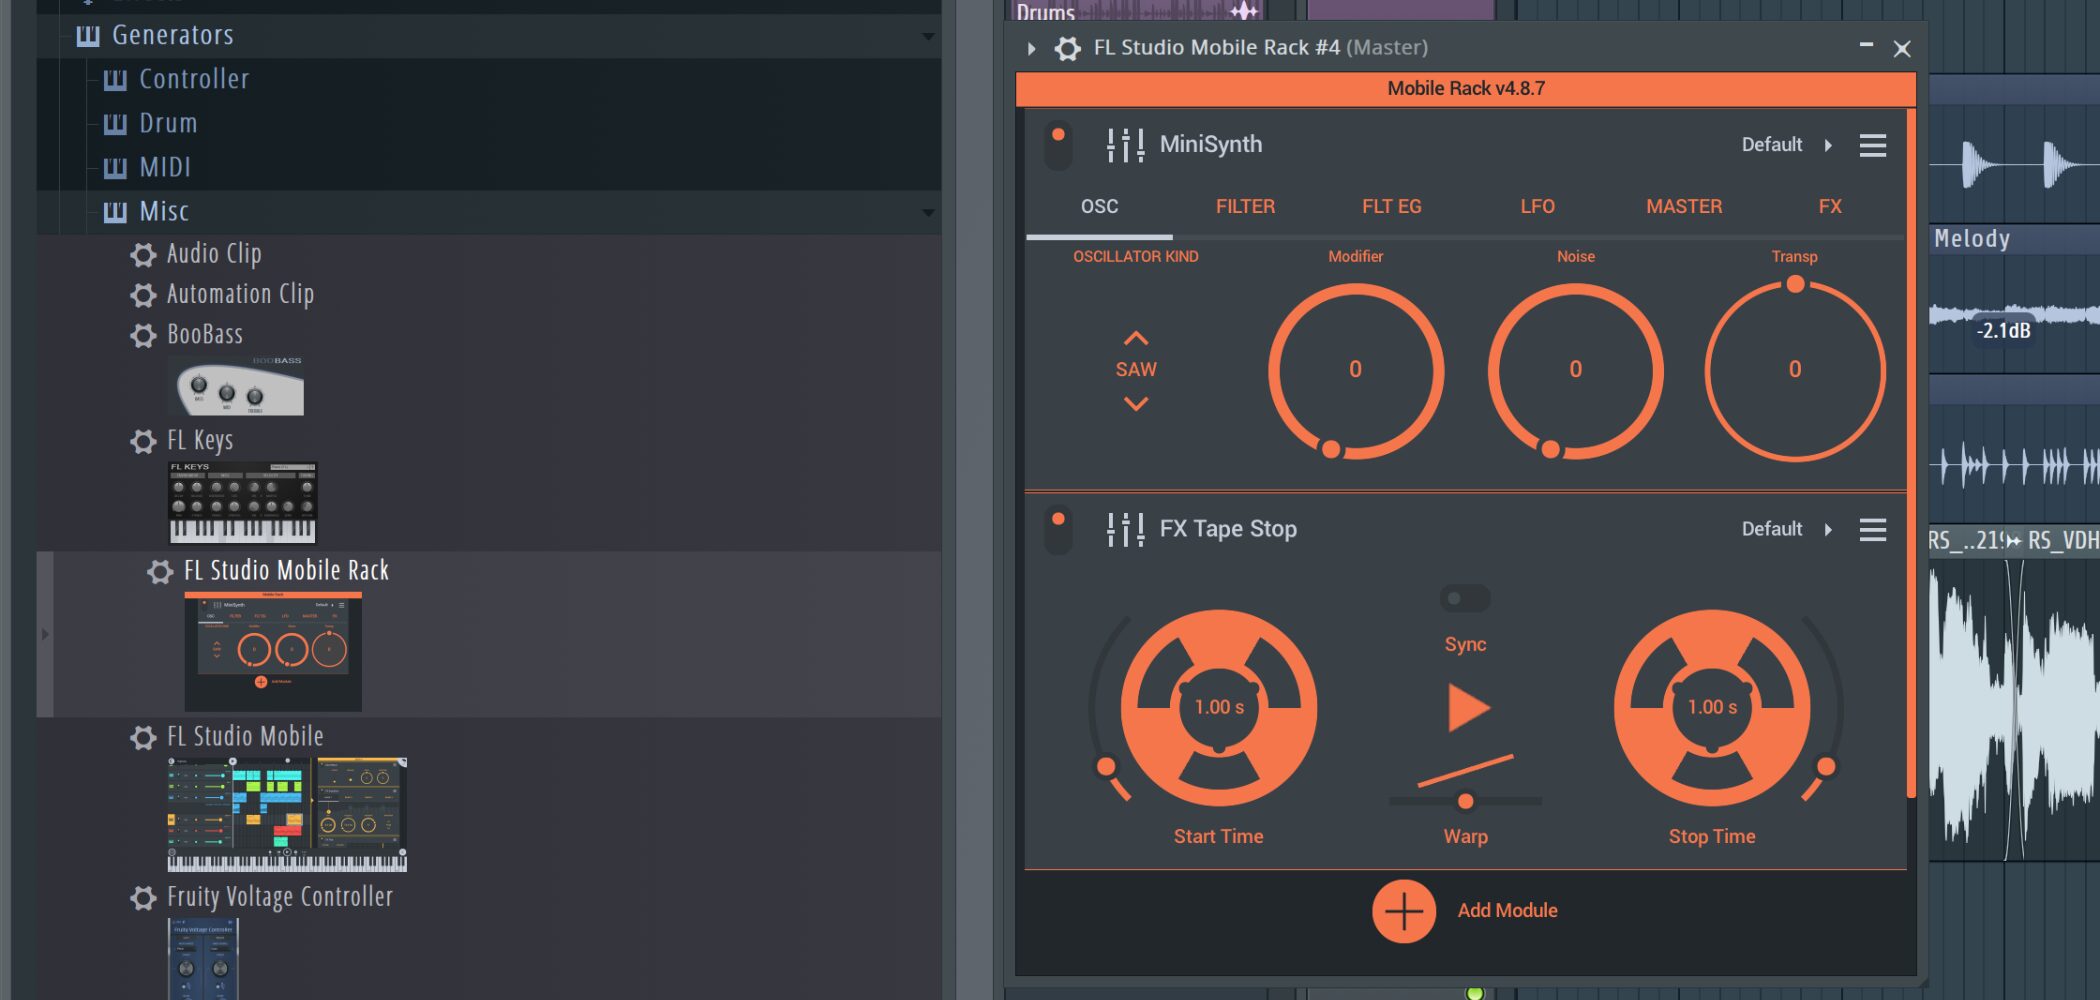Click the FL Studio Mobile gear icon
The height and width of the screenshot is (1000, 2100).
click(143, 737)
